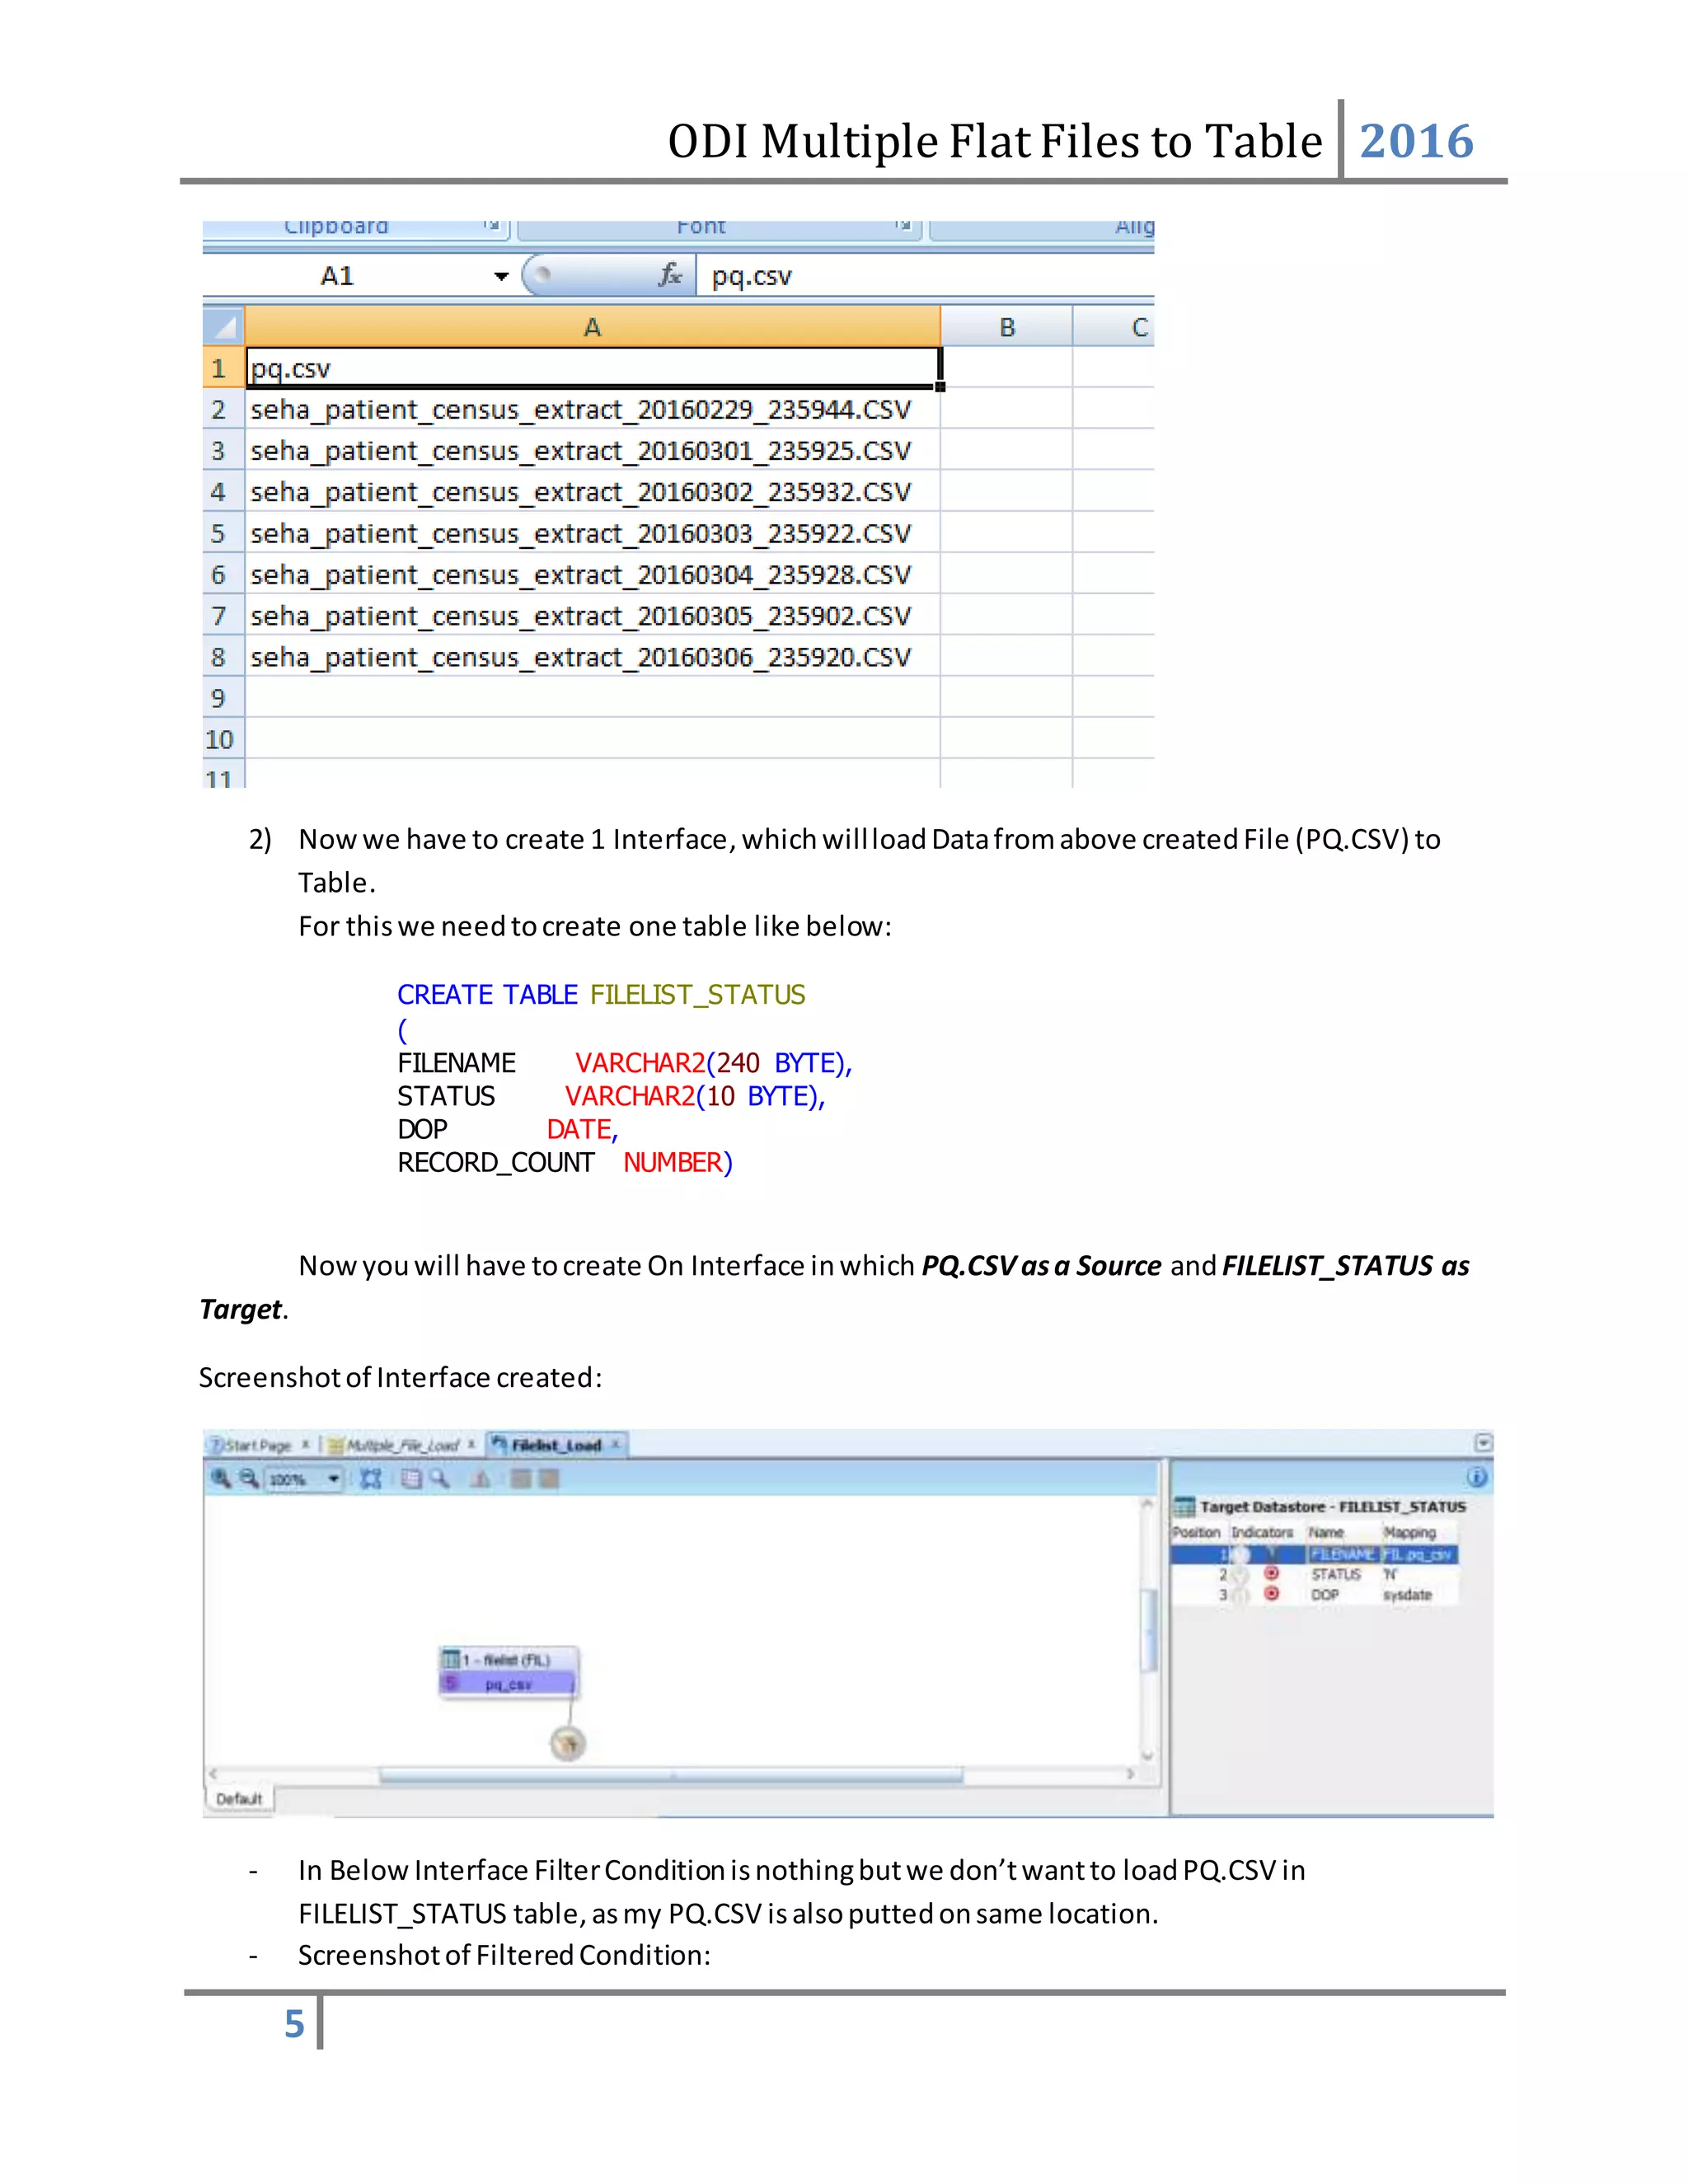Click the horizontal scrollbar right arrow
This screenshot has height=2184, width=1688.
[1131, 1775]
